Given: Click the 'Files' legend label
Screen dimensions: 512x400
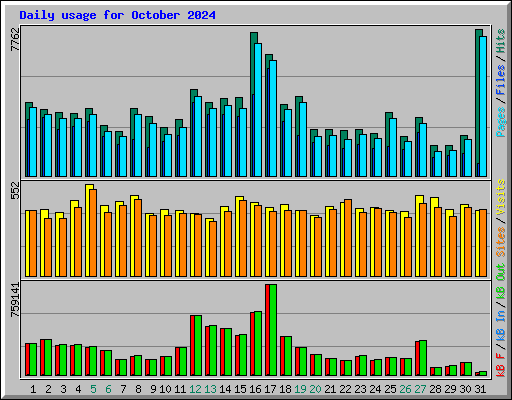Looking at the screenshot, I should [x=501, y=80].
